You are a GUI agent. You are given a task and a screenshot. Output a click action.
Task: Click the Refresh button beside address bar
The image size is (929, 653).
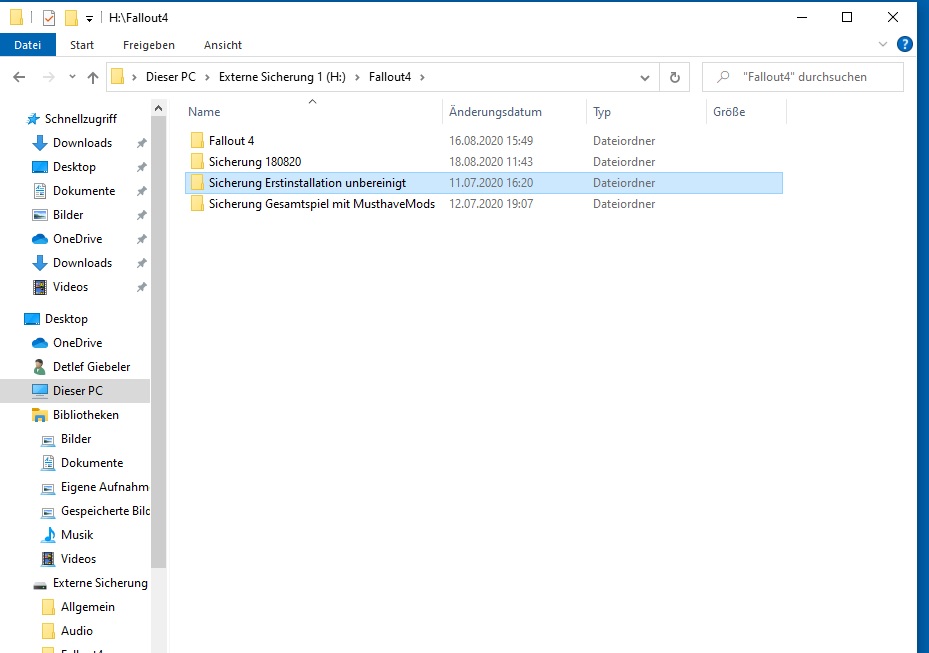675,77
